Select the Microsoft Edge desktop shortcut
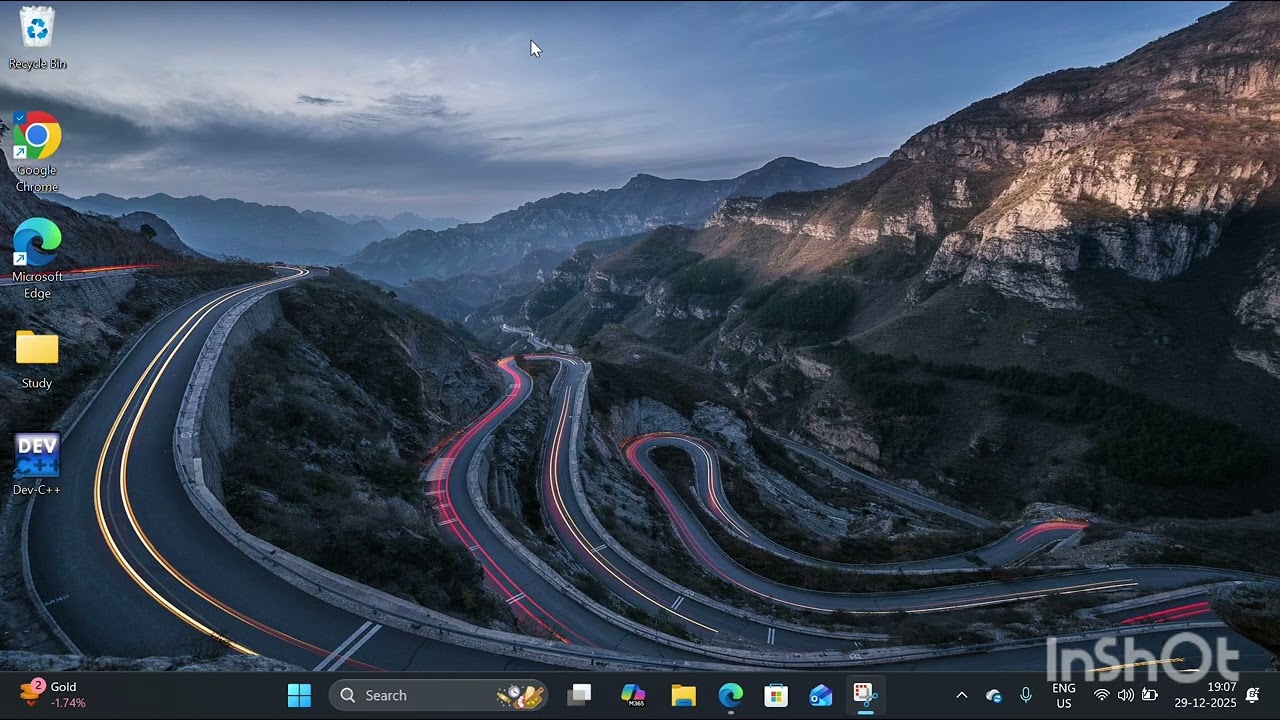 pos(37,258)
